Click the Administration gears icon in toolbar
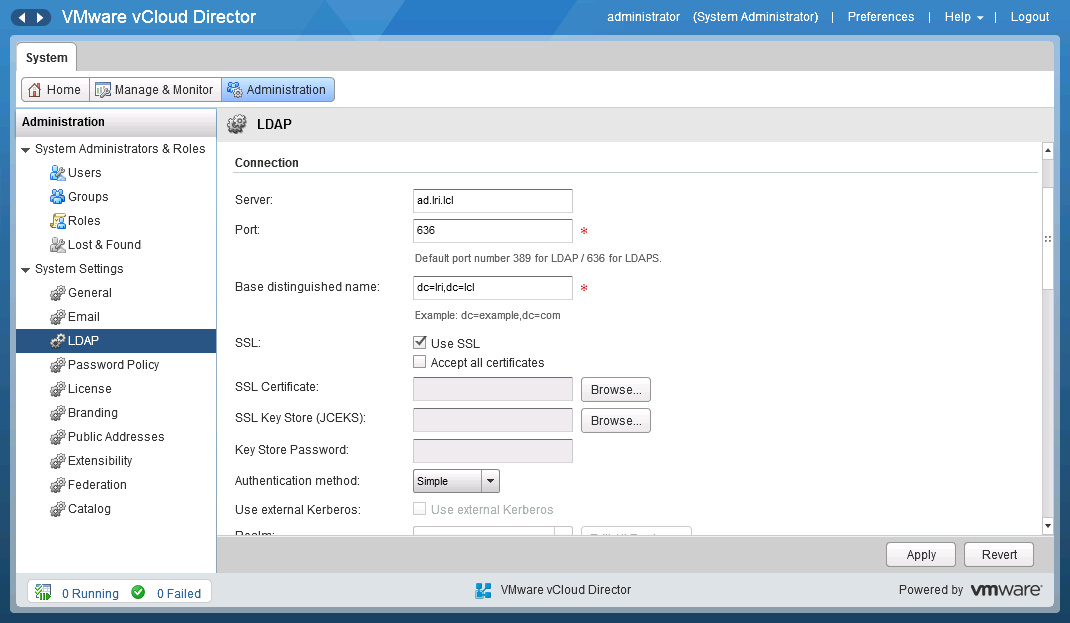Screen dimensions: 1070x623 [x=235, y=89]
